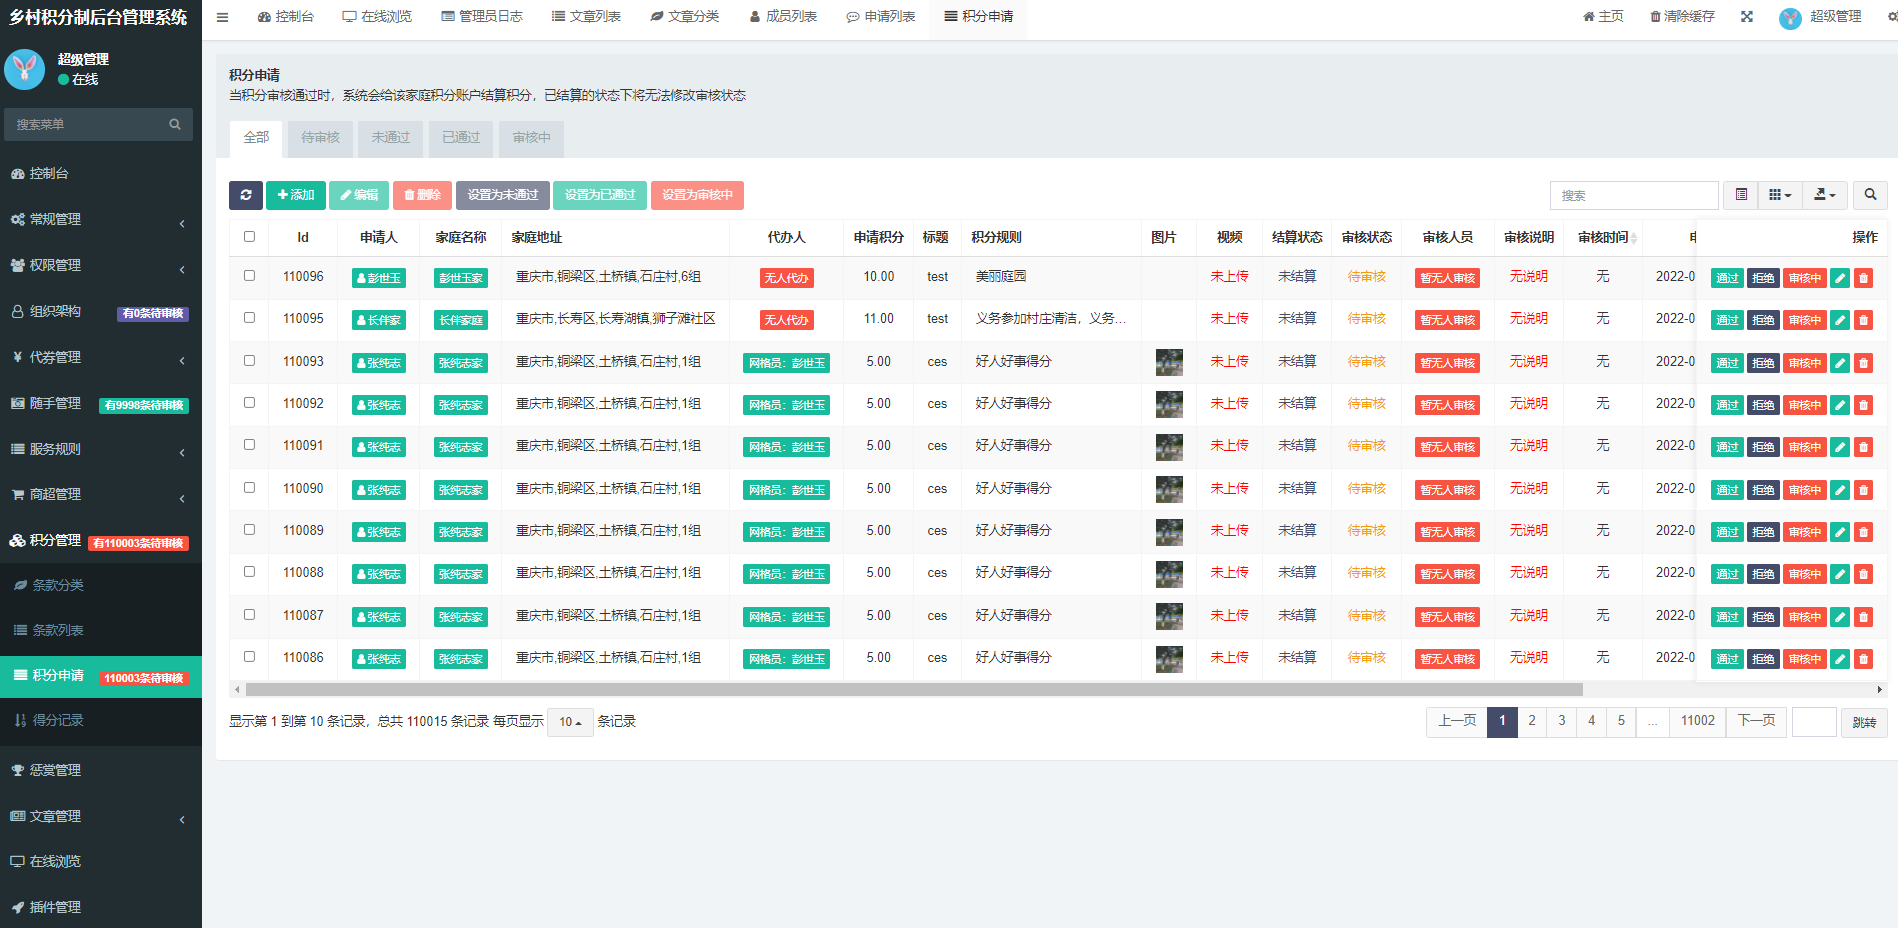1898x928 pixels.
Task: Expand 商超管理 menu in sidebar
Action: 101,494
